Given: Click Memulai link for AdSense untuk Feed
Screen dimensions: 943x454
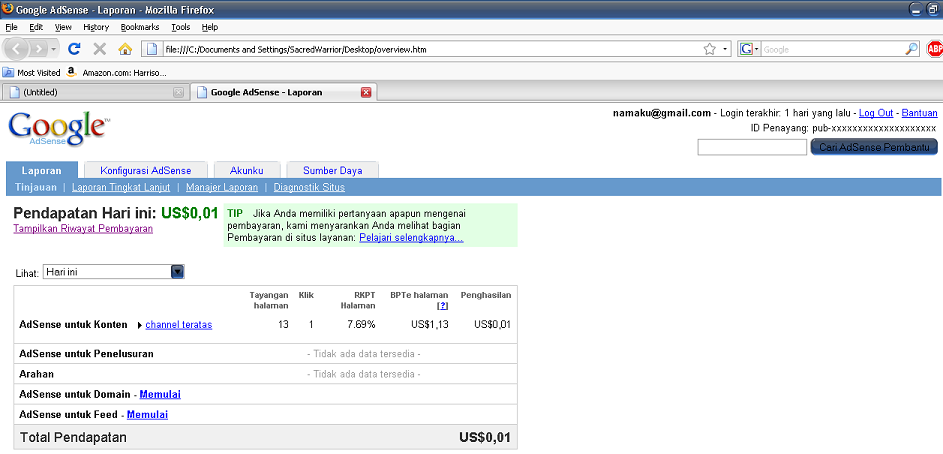Looking at the screenshot, I should pos(147,415).
